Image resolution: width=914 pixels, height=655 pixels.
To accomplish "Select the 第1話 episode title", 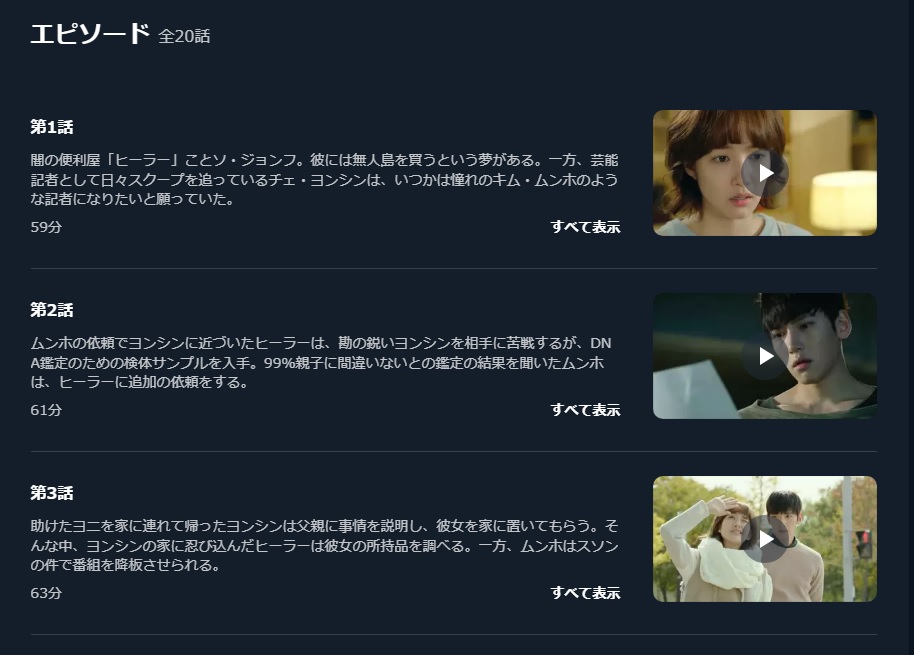I will tap(52, 127).
